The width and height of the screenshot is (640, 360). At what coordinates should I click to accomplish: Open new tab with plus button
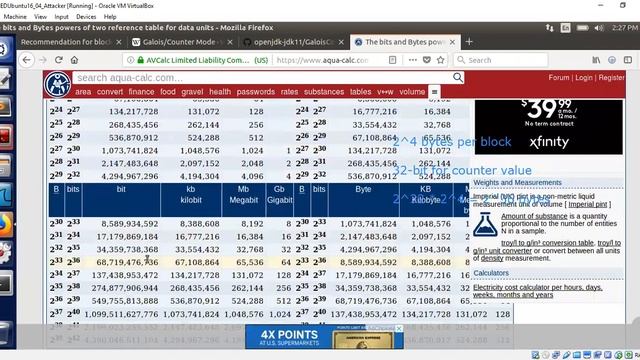[469, 42]
